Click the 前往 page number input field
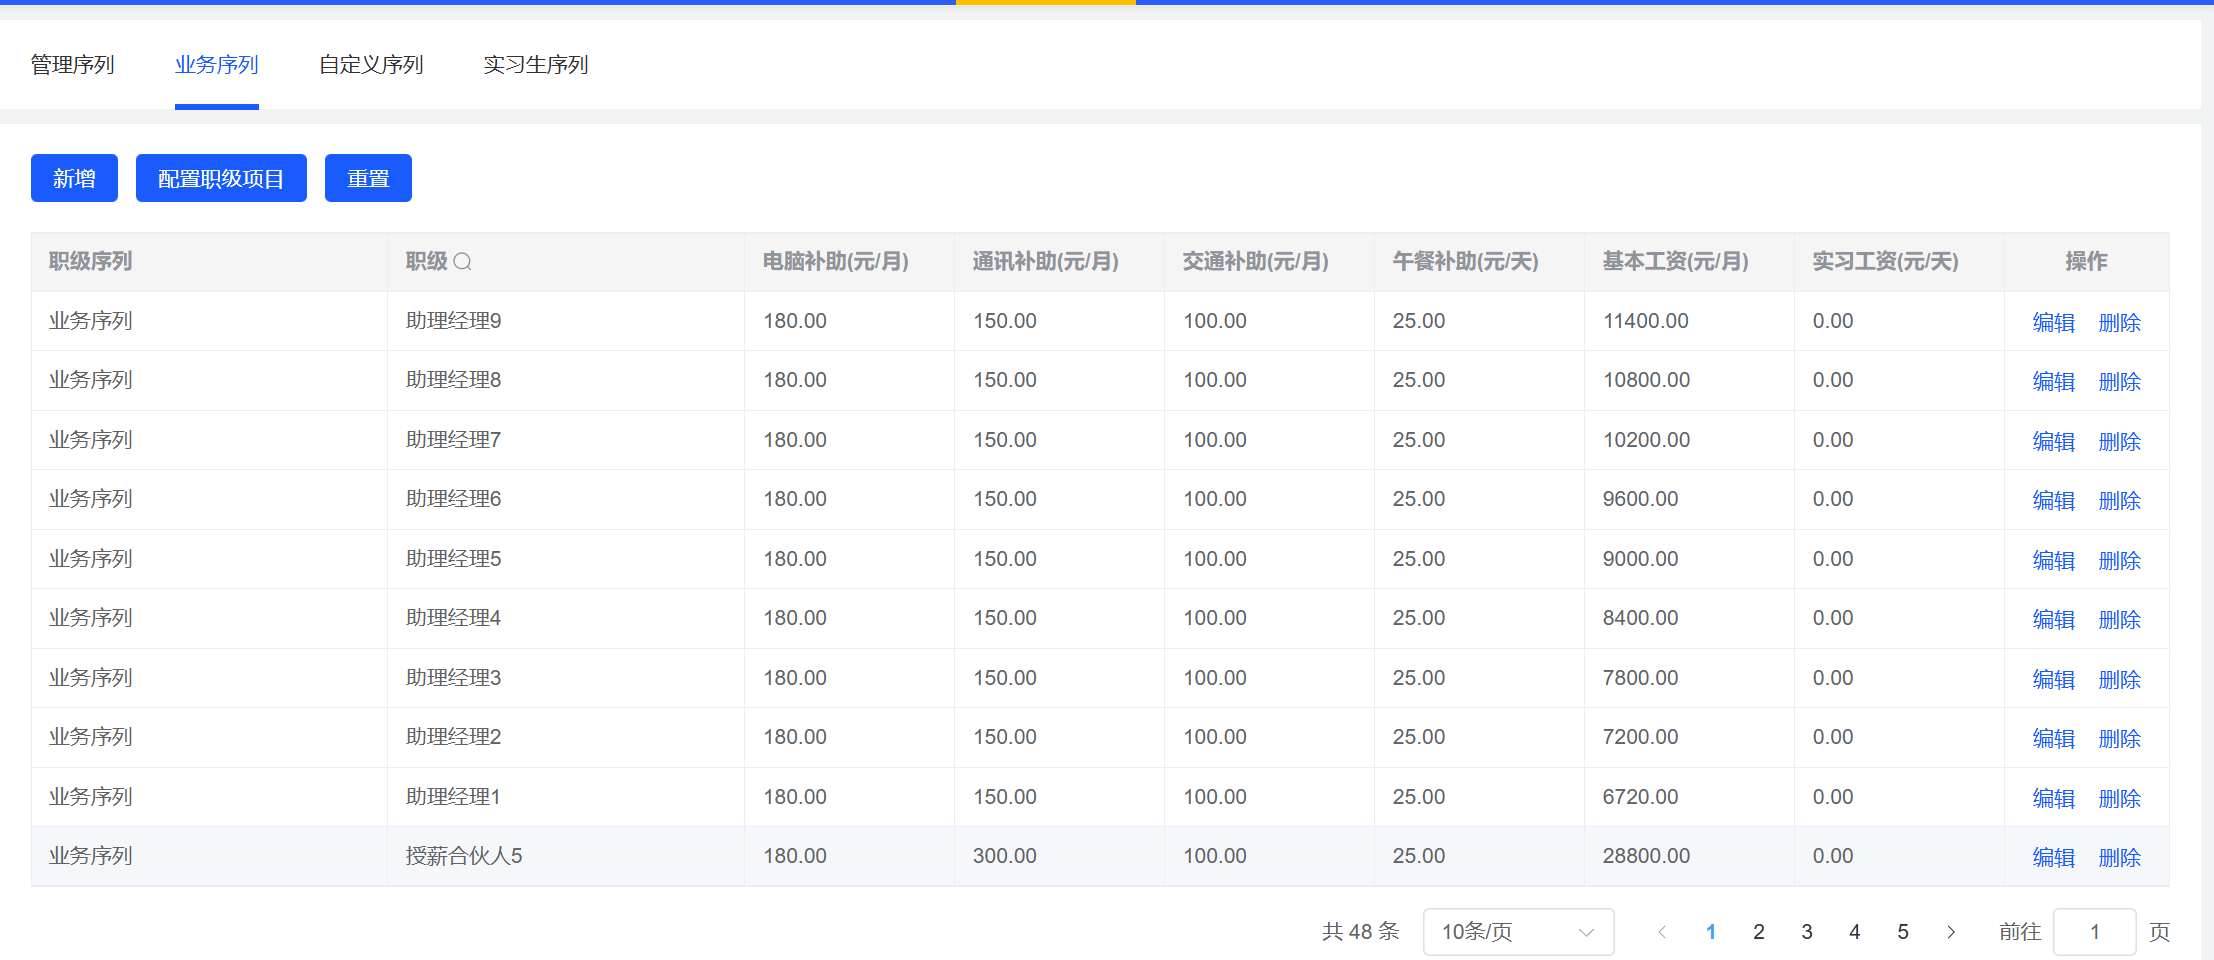The width and height of the screenshot is (2214, 960). click(2094, 932)
